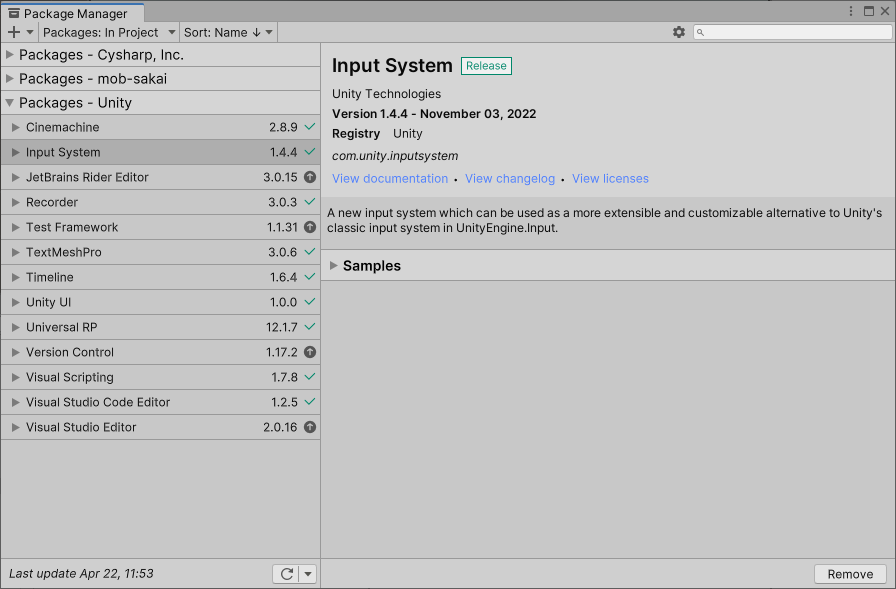Open the View changelog link
Image resolution: width=896 pixels, height=589 pixels.
pos(510,179)
